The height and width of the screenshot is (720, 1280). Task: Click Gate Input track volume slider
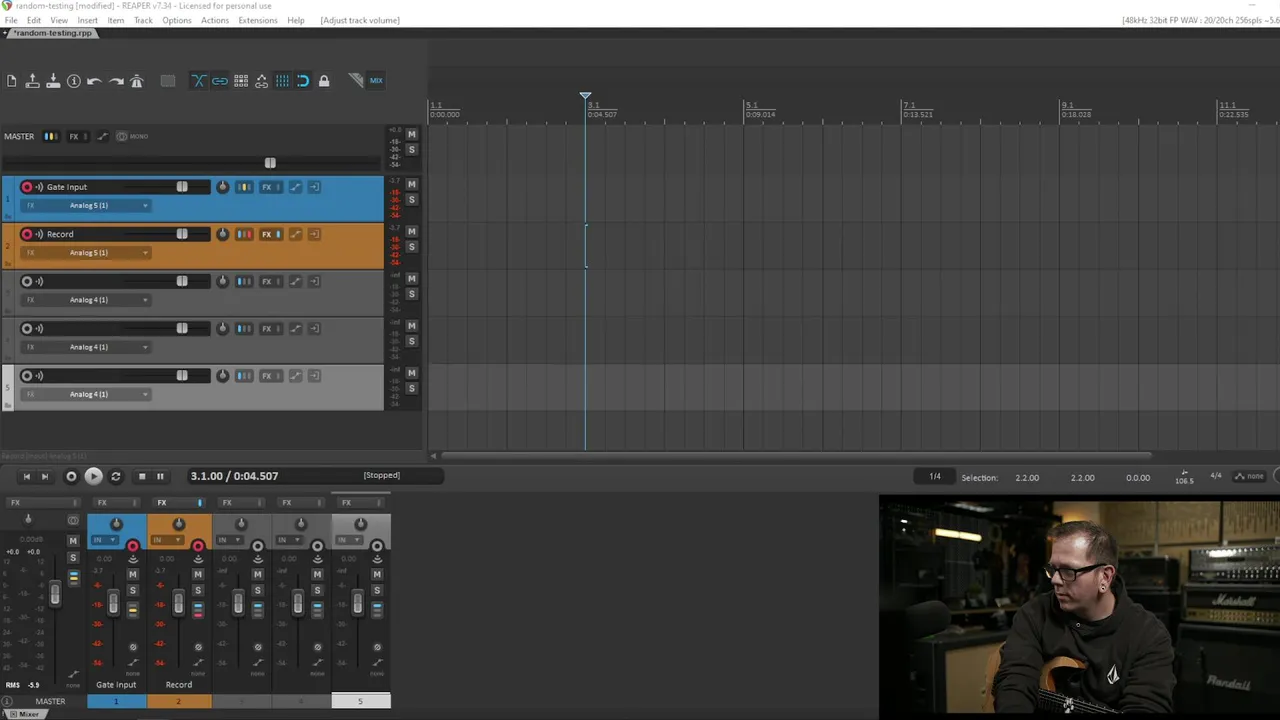click(x=182, y=187)
